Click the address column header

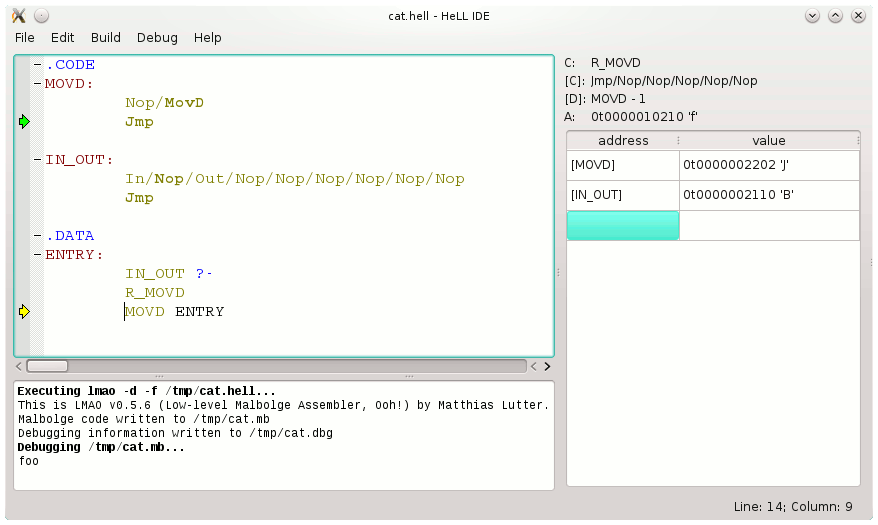[x=623, y=140]
